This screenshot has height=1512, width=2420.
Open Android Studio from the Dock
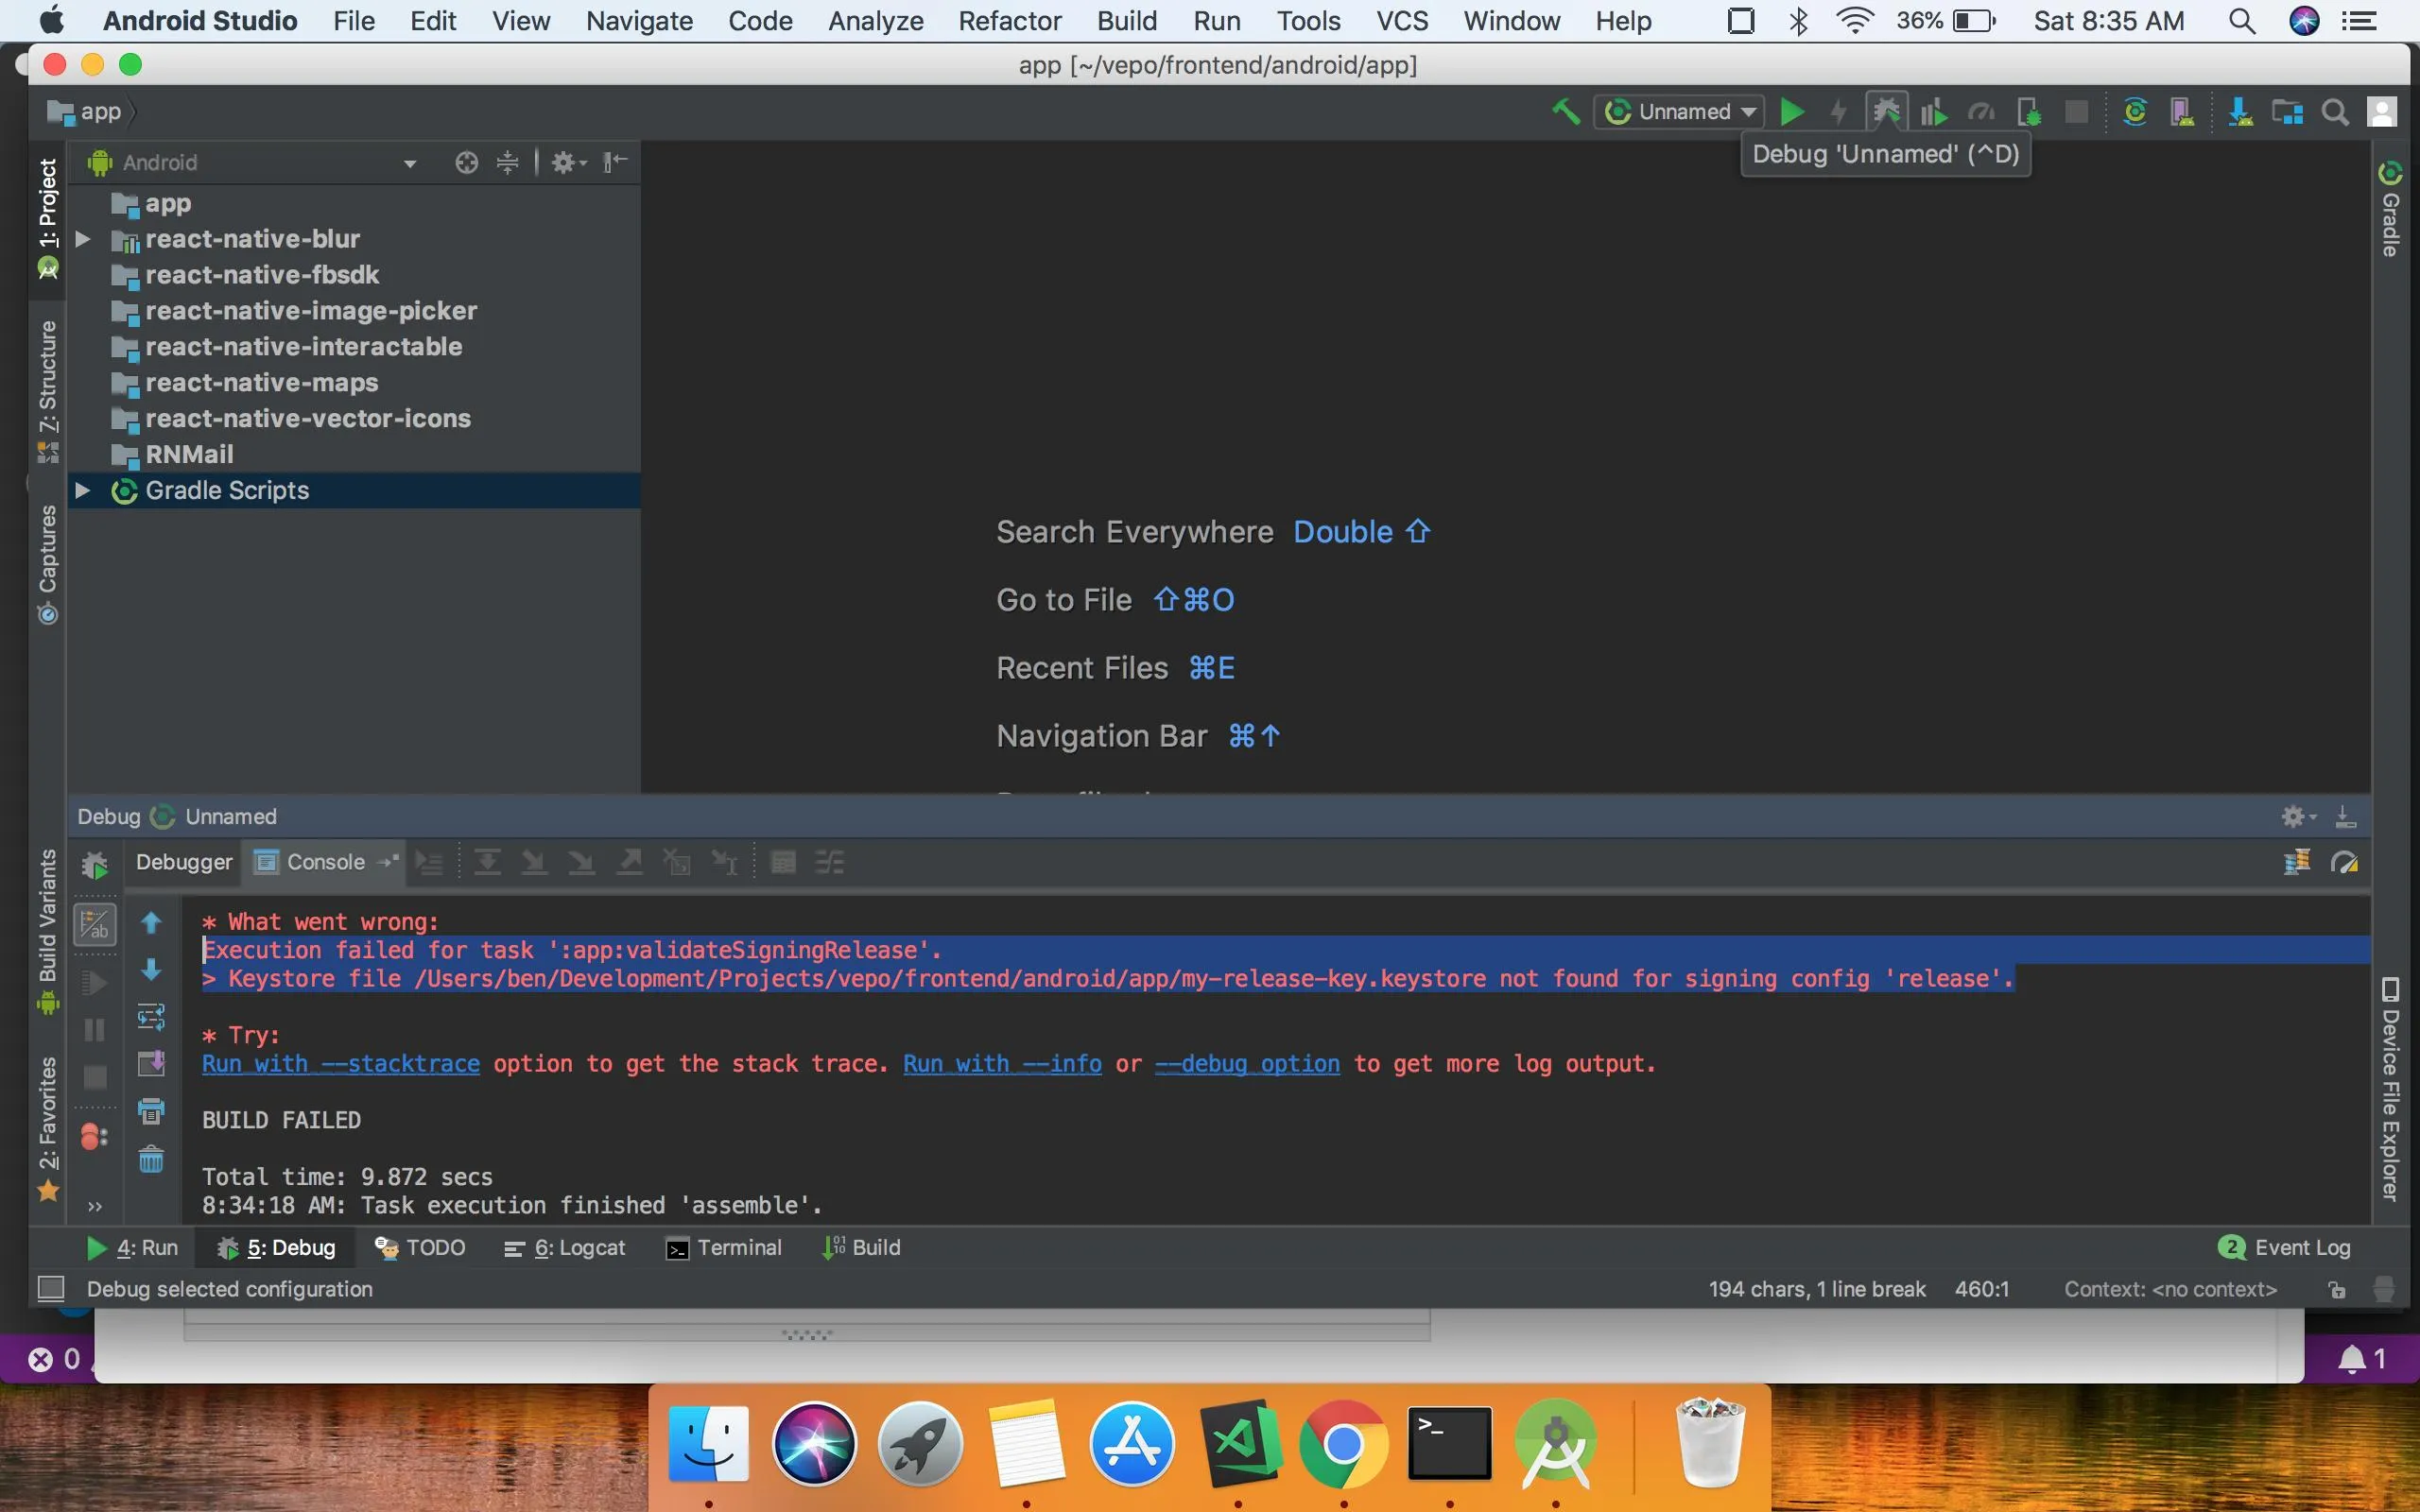coord(1555,1444)
